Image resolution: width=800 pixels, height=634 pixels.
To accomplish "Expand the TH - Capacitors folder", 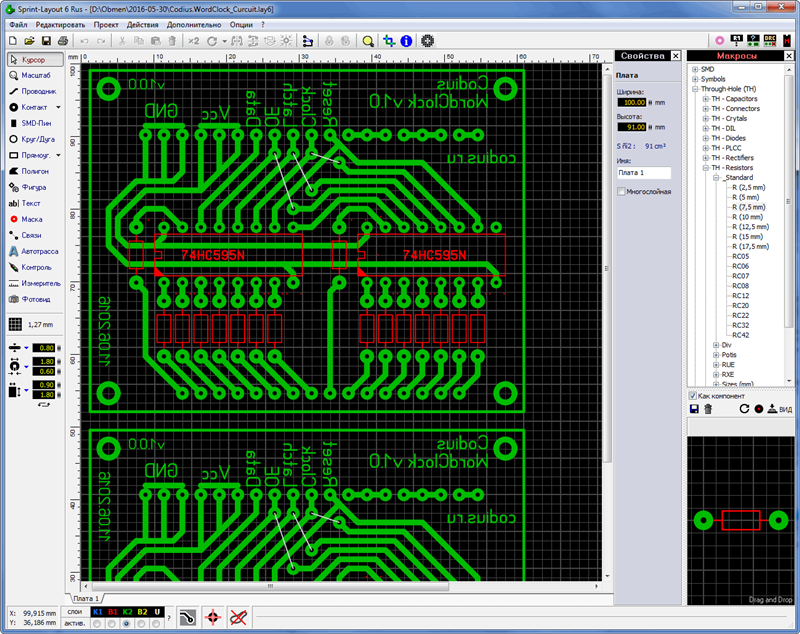I will tap(705, 99).
